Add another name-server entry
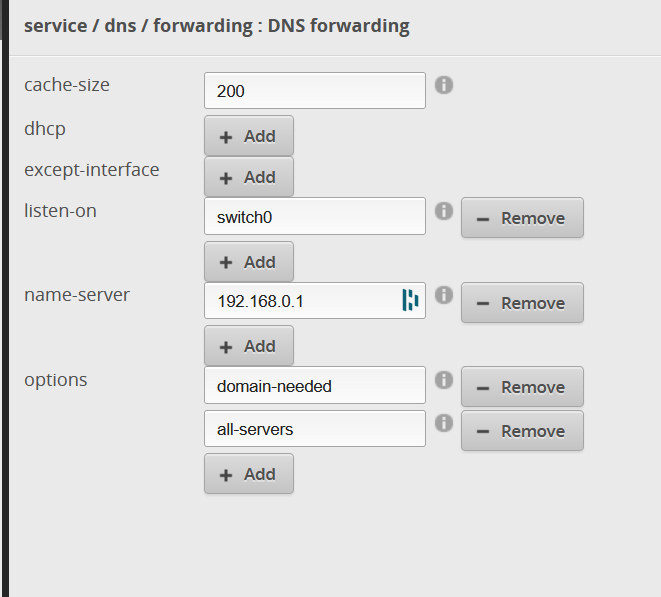The width and height of the screenshot is (661, 597). click(x=249, y=346)
